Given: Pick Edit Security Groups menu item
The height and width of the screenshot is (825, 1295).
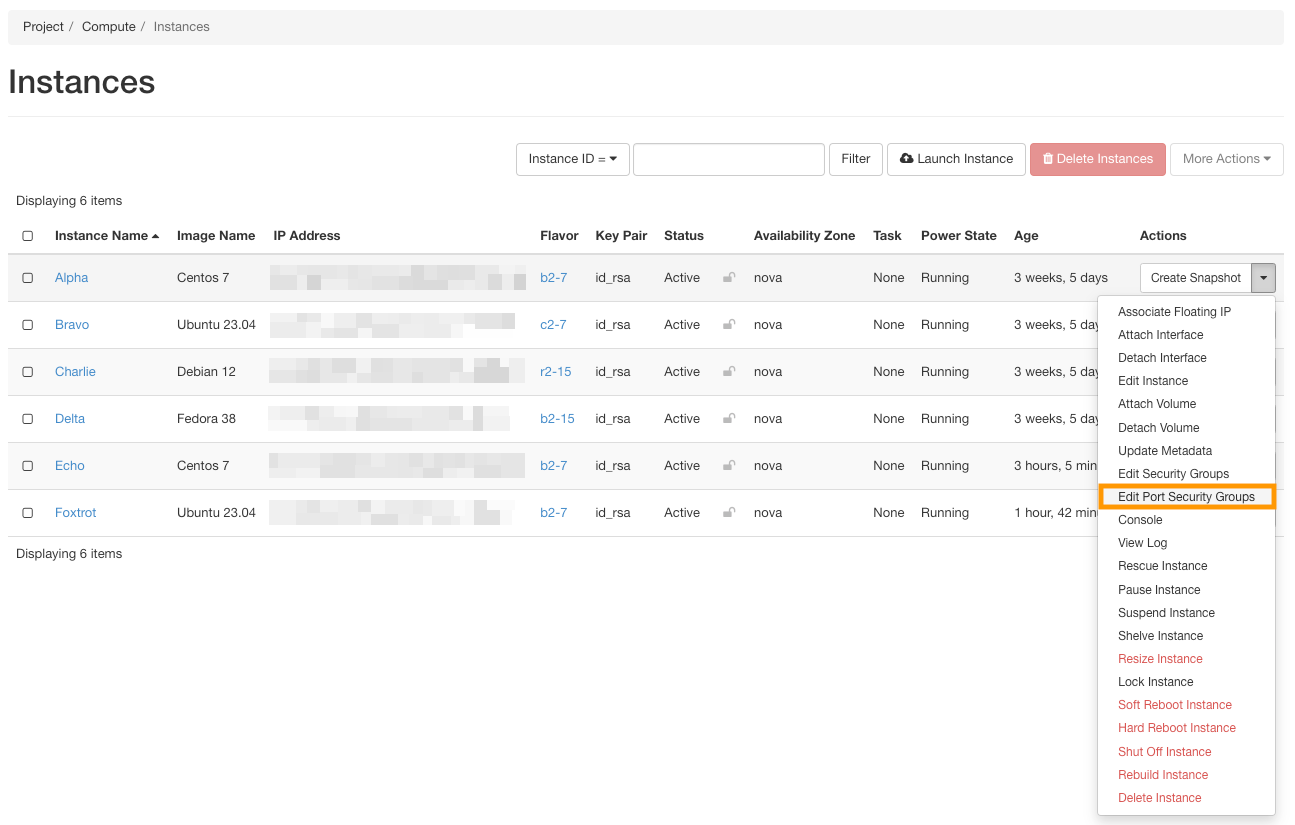Looking at the screenshot, I should (x=1173, y=474).
